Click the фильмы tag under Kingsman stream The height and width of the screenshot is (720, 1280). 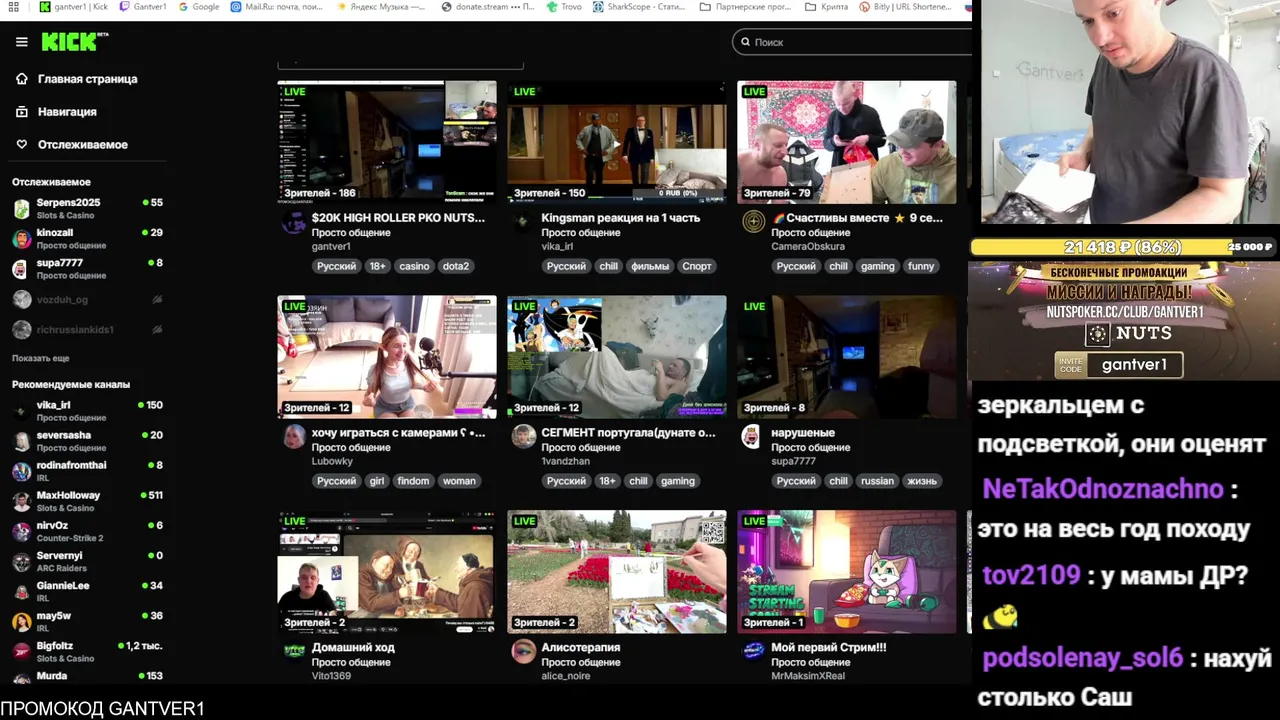[650, 266]
